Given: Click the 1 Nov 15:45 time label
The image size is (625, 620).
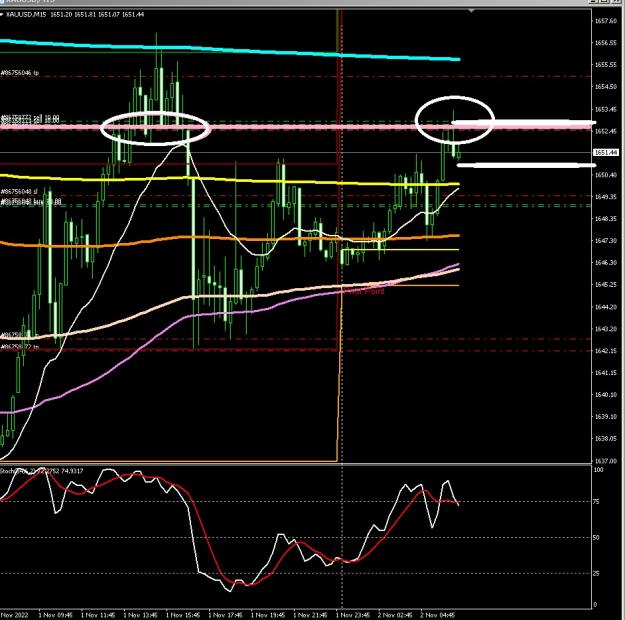Looking at the screenshot, I should point(182,615).
